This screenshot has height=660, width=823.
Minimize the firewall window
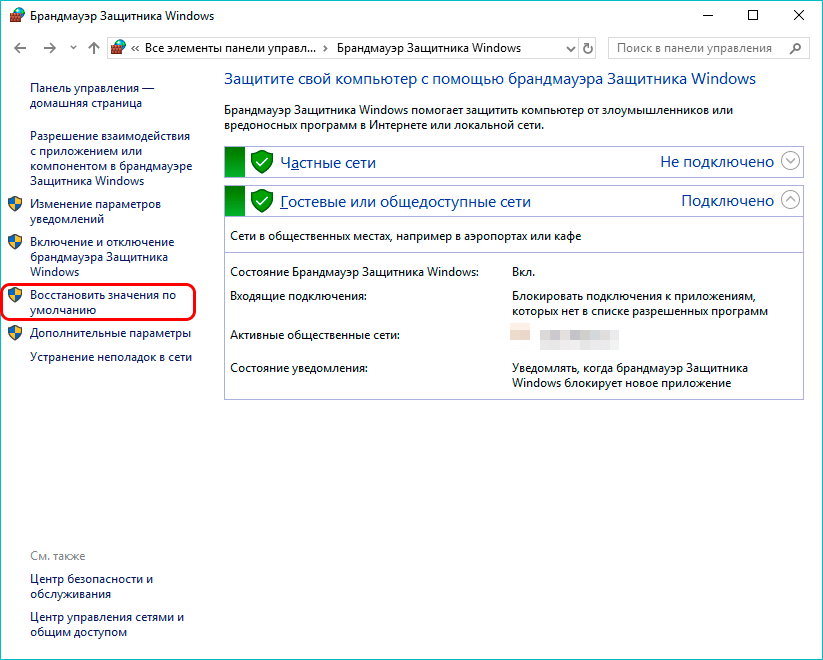tap(708, 16)
